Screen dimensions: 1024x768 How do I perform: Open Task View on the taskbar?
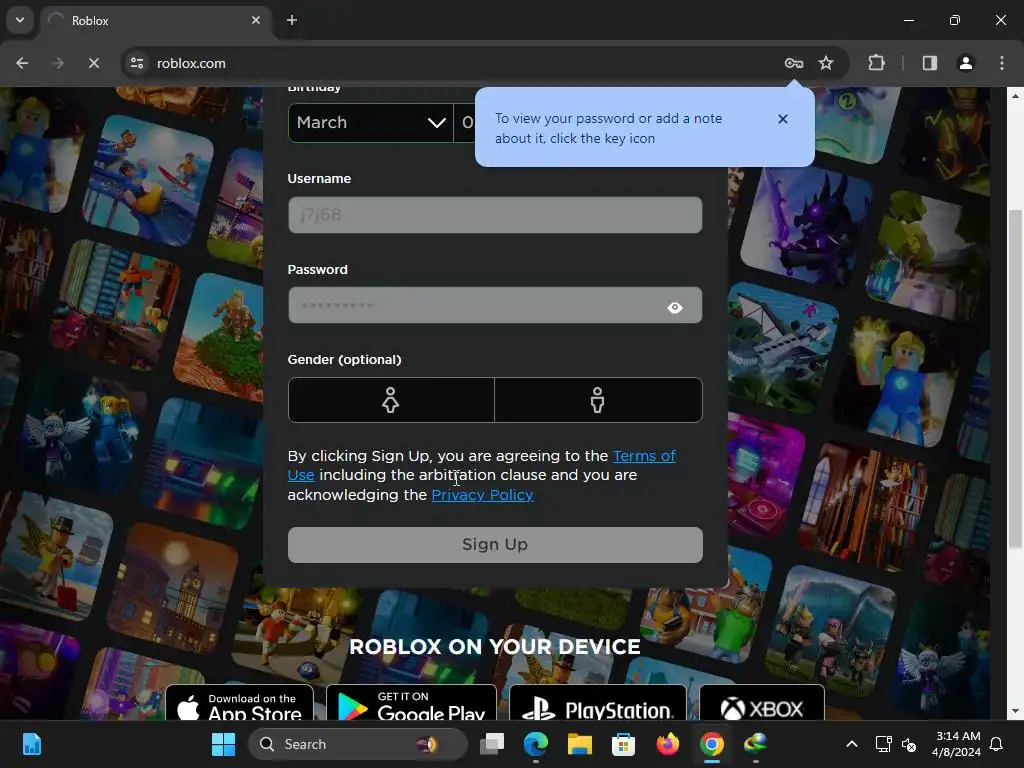[492, 744]
